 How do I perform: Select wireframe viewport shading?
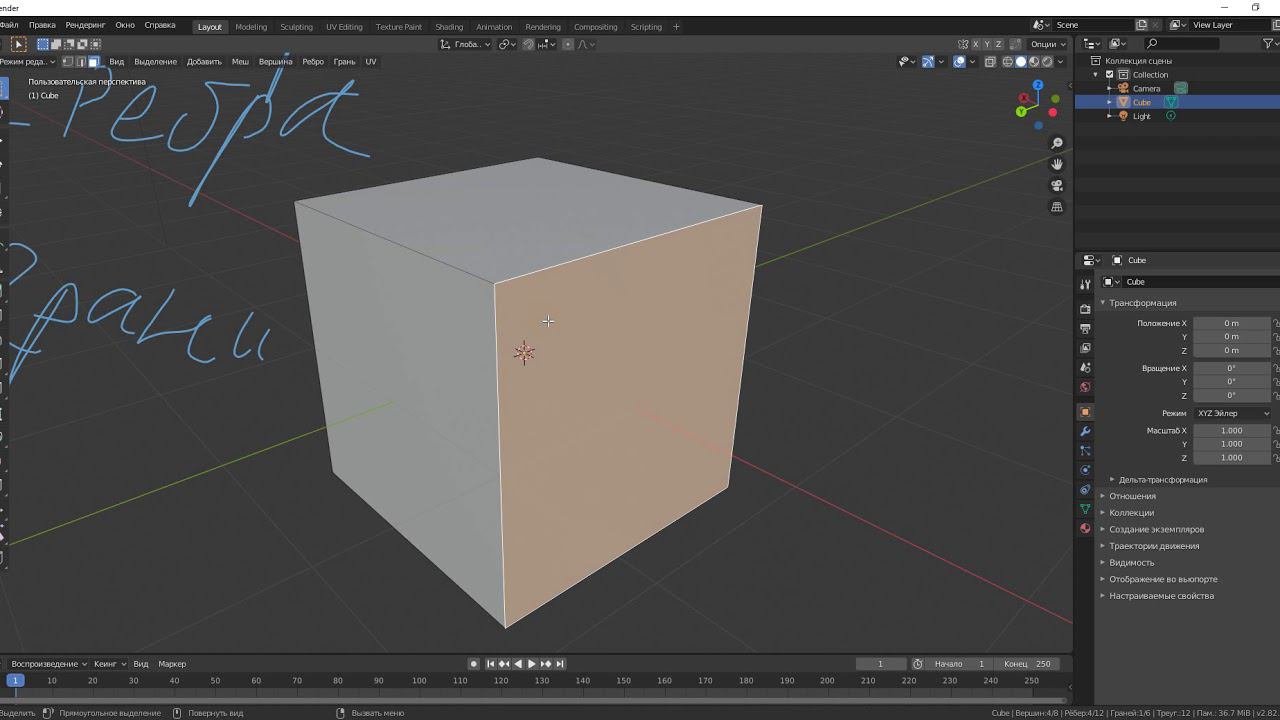coord(1007,62)
